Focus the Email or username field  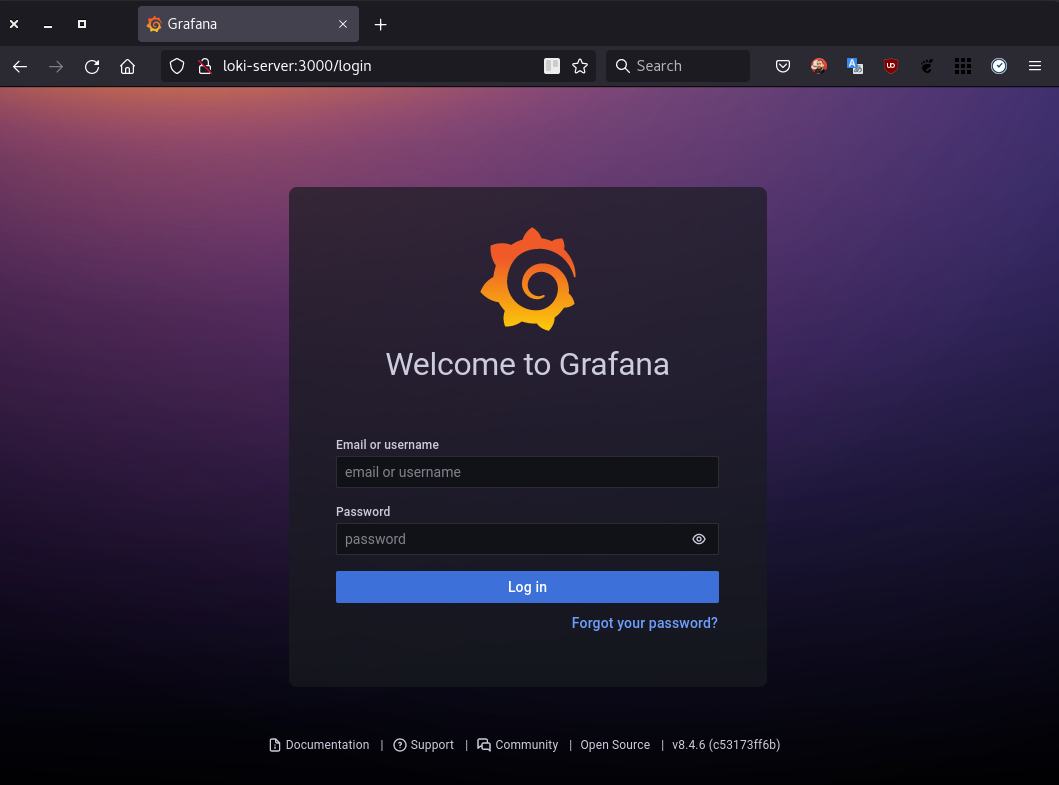tap(527, 472)
